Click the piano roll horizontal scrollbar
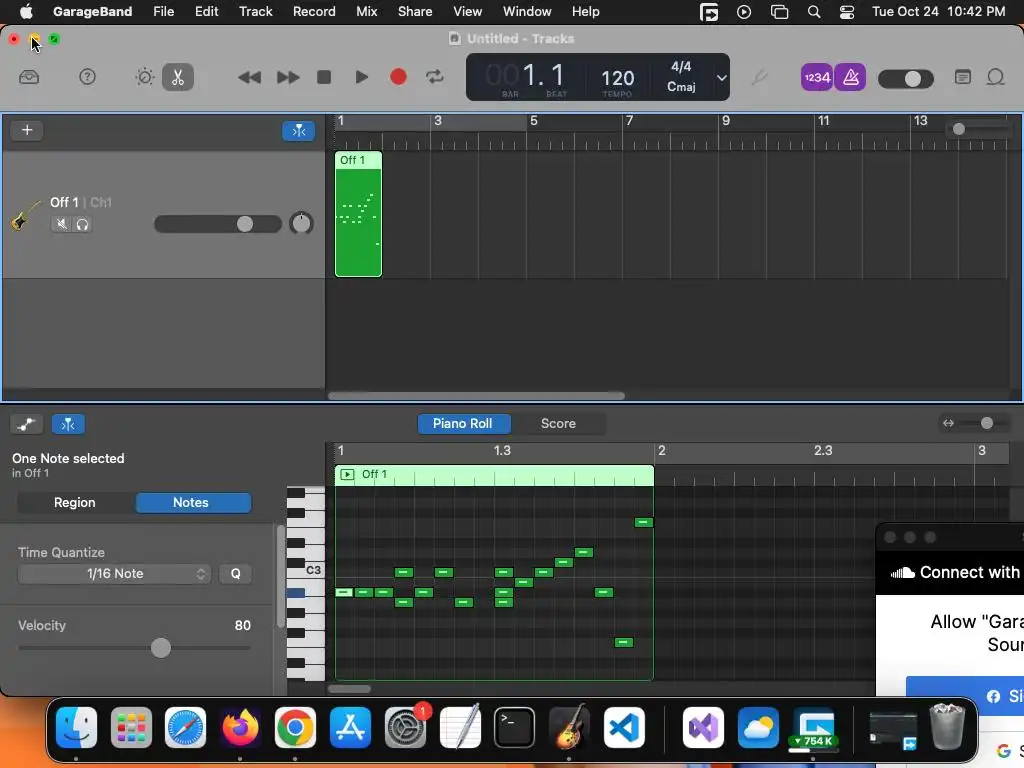 click(349, 688)
